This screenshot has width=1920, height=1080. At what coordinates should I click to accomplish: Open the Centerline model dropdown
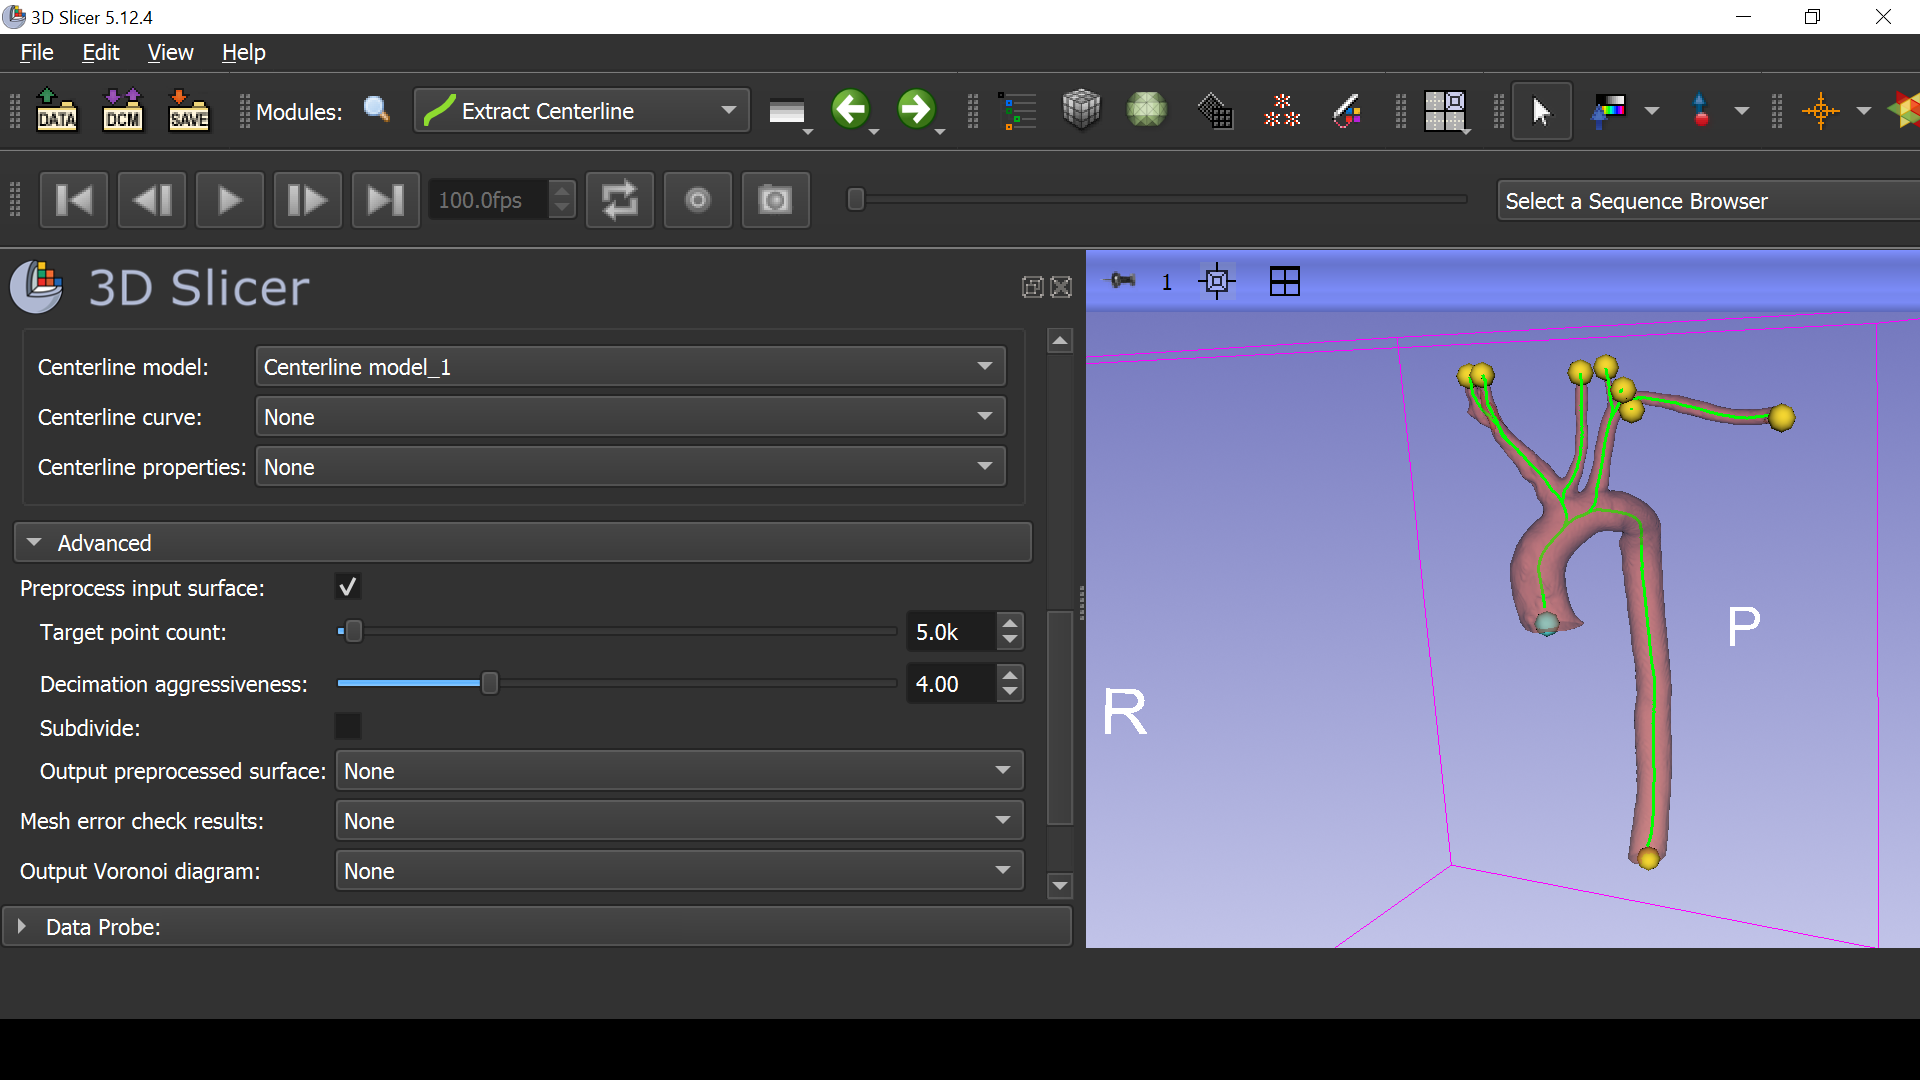[x=631, y=367]
